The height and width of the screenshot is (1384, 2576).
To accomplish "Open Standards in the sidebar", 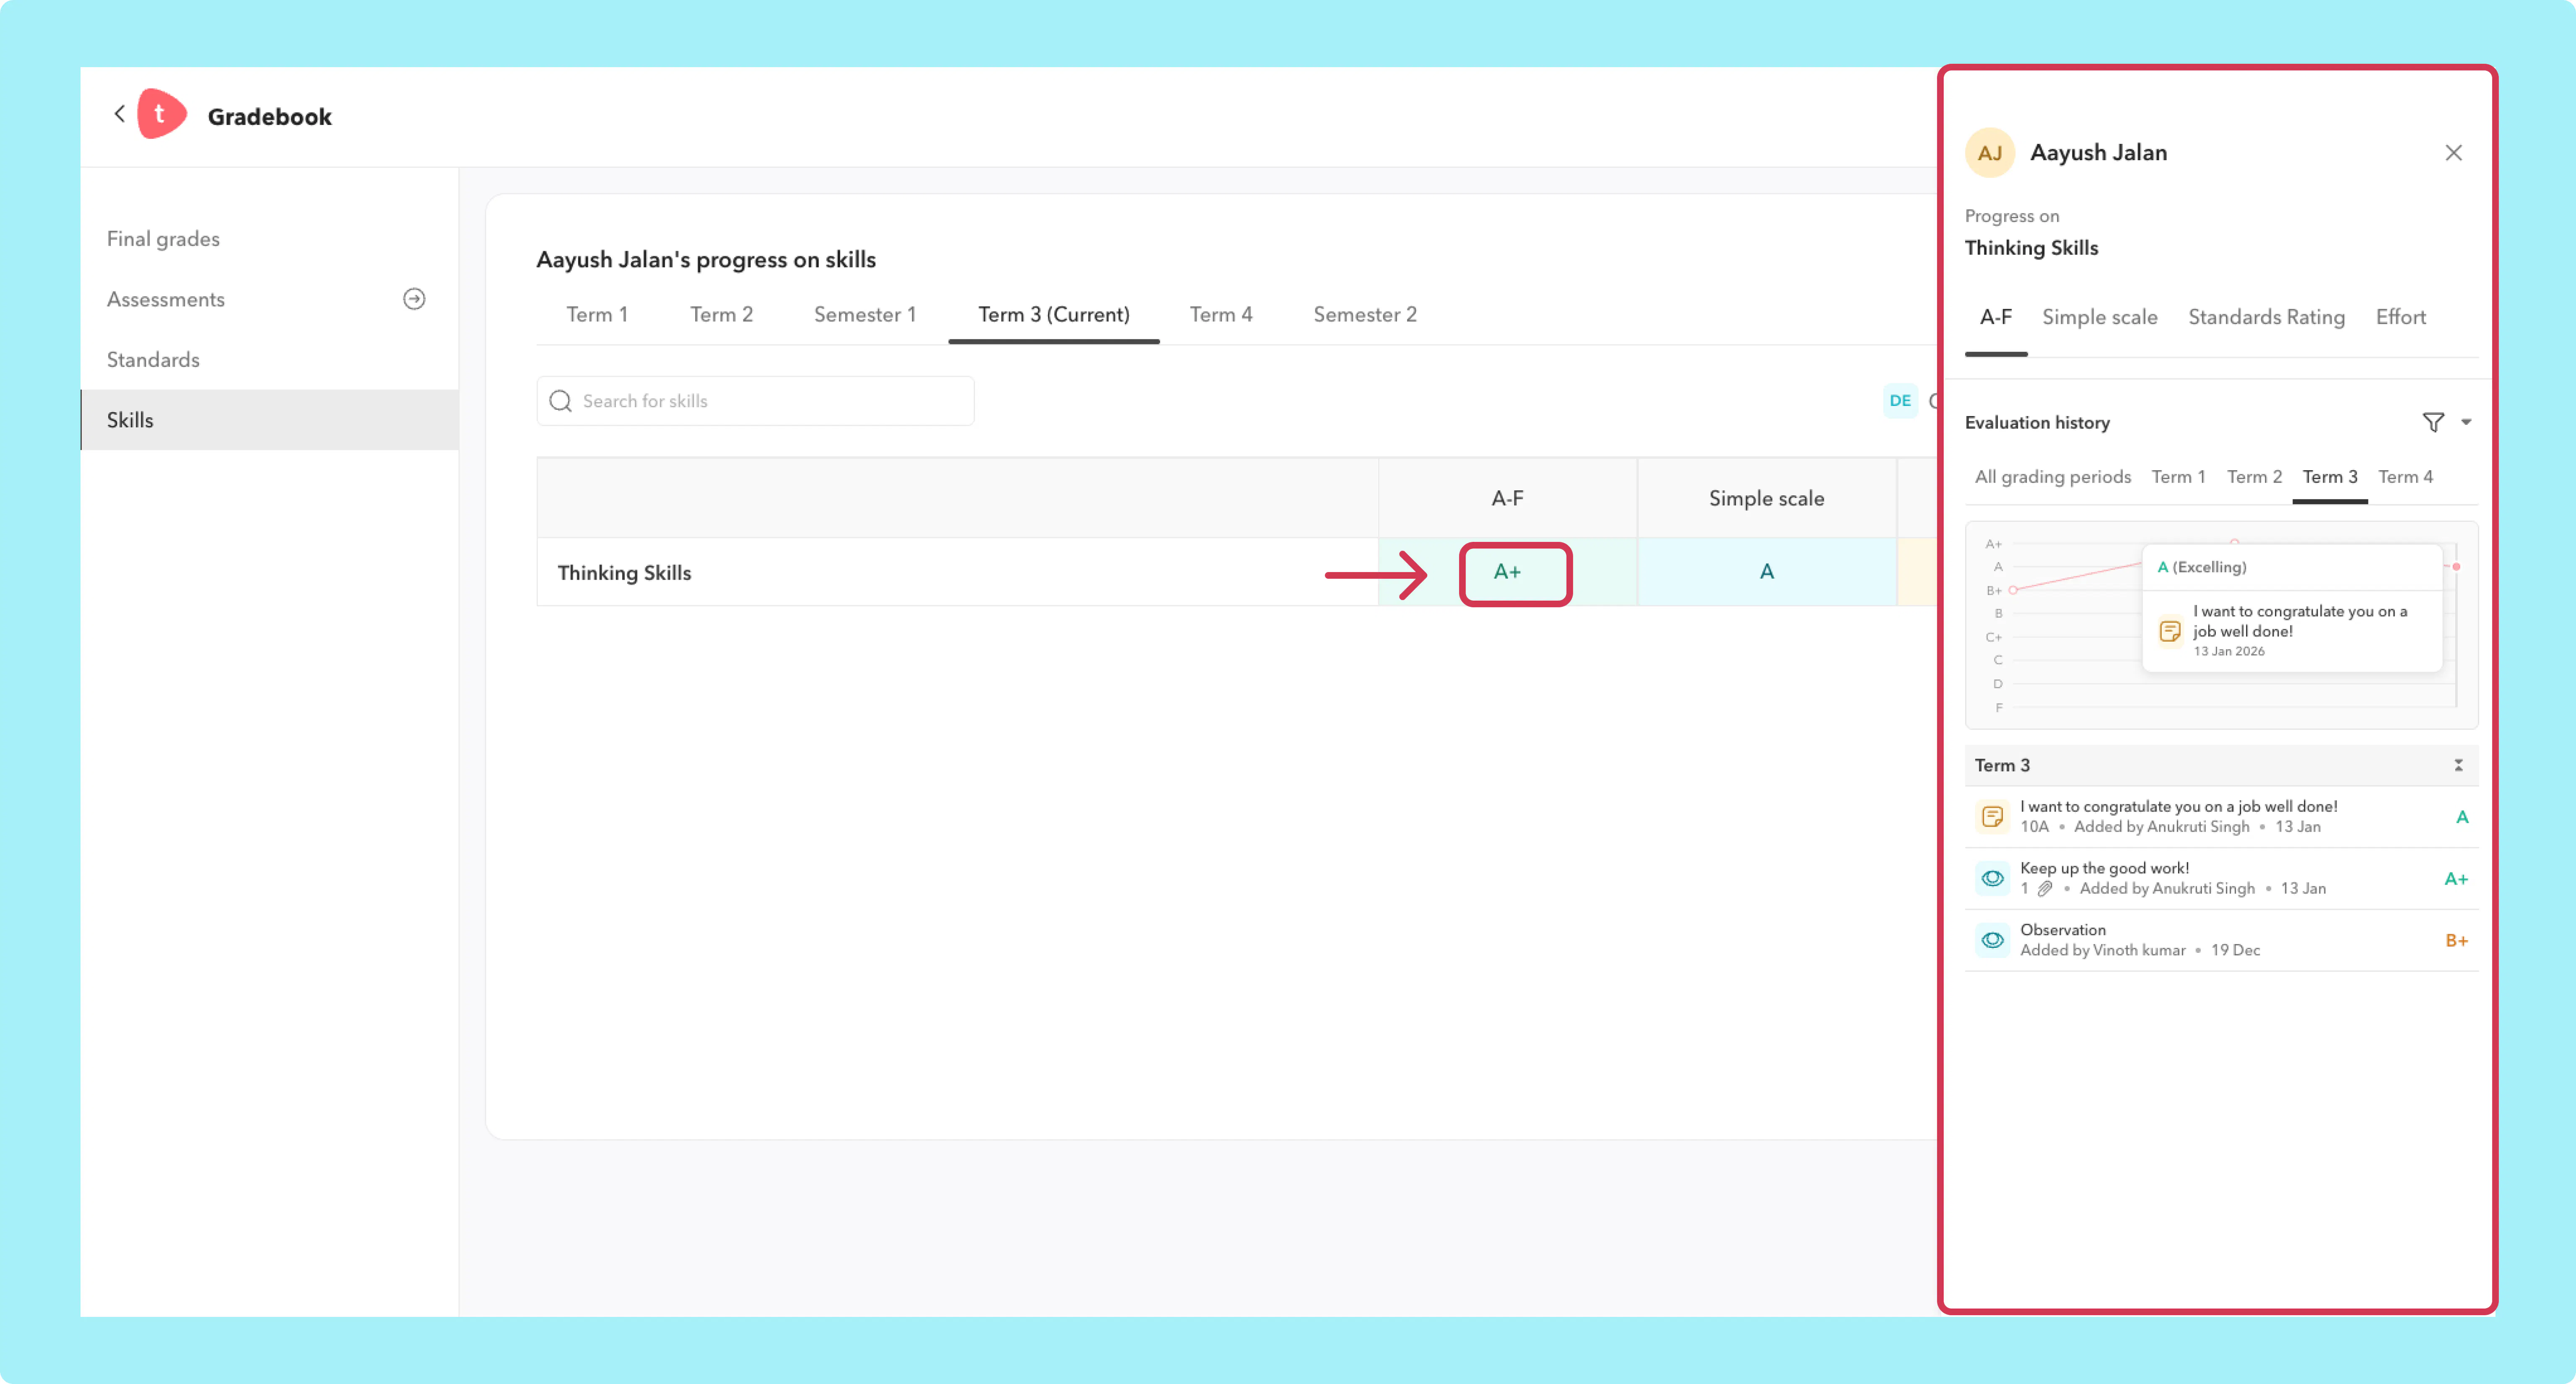I will (x=153, y=360).
